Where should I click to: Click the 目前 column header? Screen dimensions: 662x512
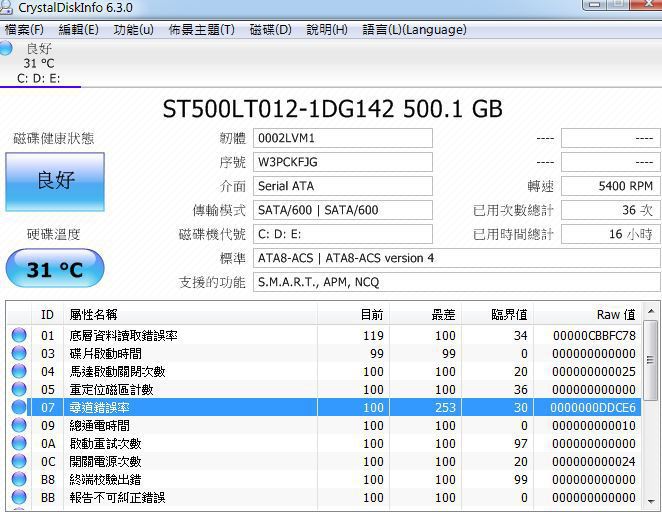tap(353, 314)
